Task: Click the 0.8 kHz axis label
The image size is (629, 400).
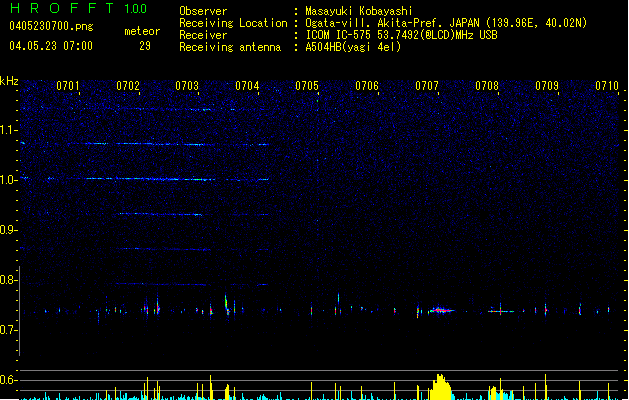Action: (x=9, y=280)
